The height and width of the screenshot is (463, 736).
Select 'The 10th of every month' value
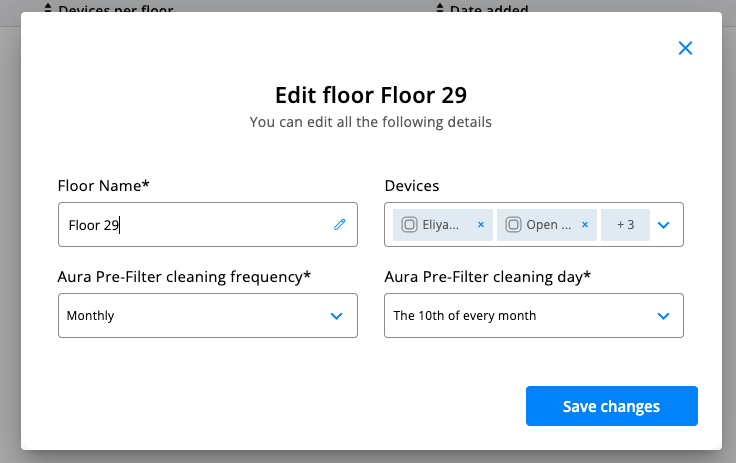465,316
